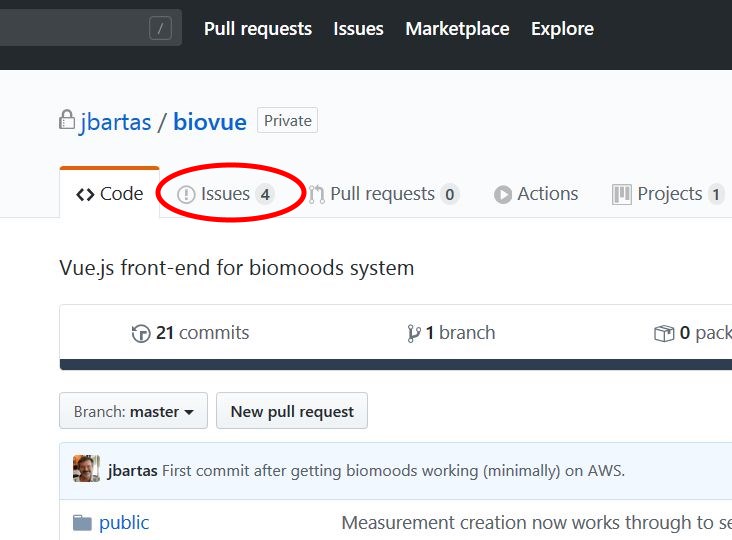The height and width of the screenshot is (540, 732).
Task: Open jbartas owner profile link
Action: tap(116, 122)
